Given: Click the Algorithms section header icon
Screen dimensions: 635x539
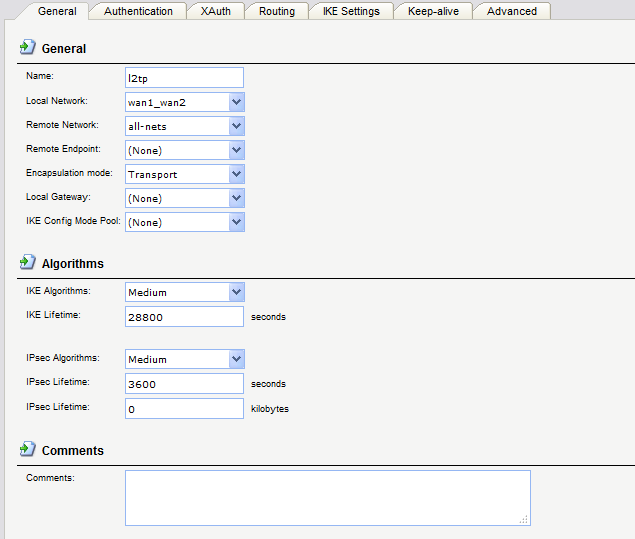Looking at the screenshot, I should 28,263.
